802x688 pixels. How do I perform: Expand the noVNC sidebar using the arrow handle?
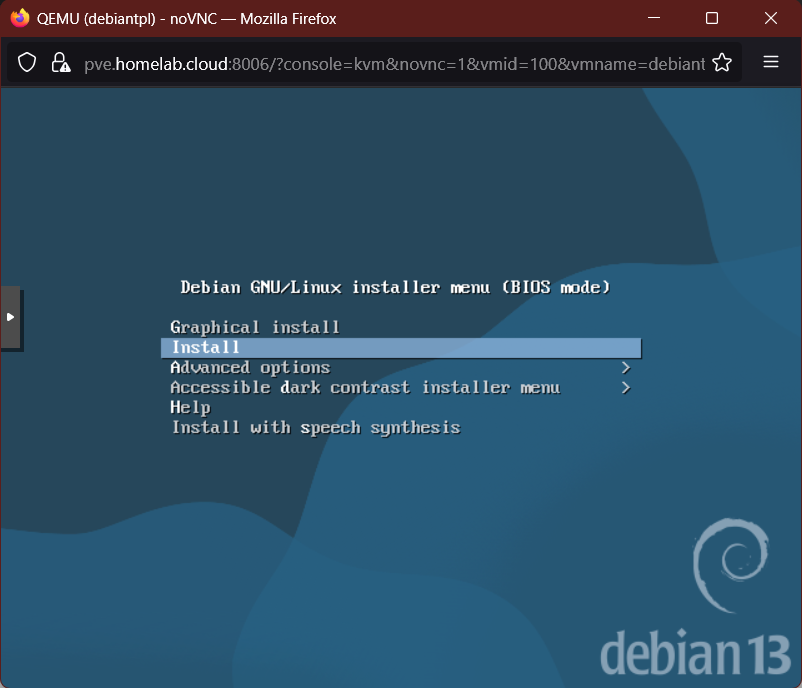(12, 317)
